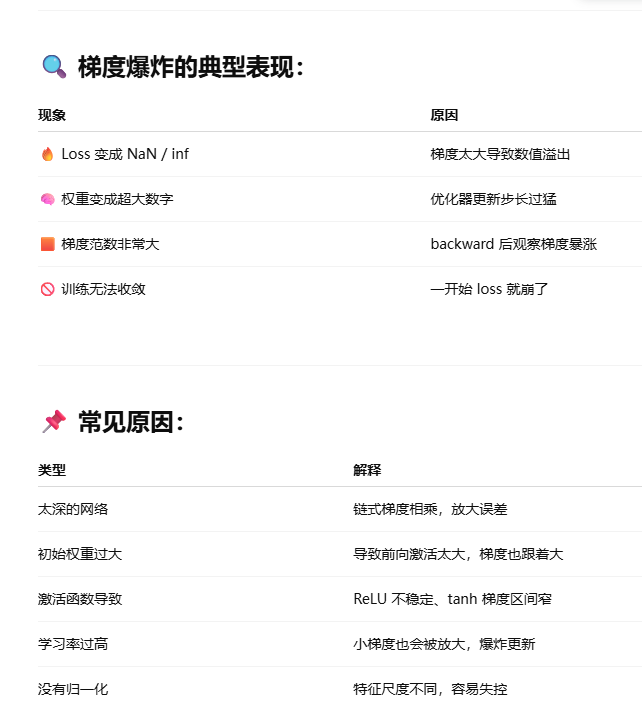Screen dimensions: 642x716
Task: Click the cell 激活函数导致
Action: (80, 599)
